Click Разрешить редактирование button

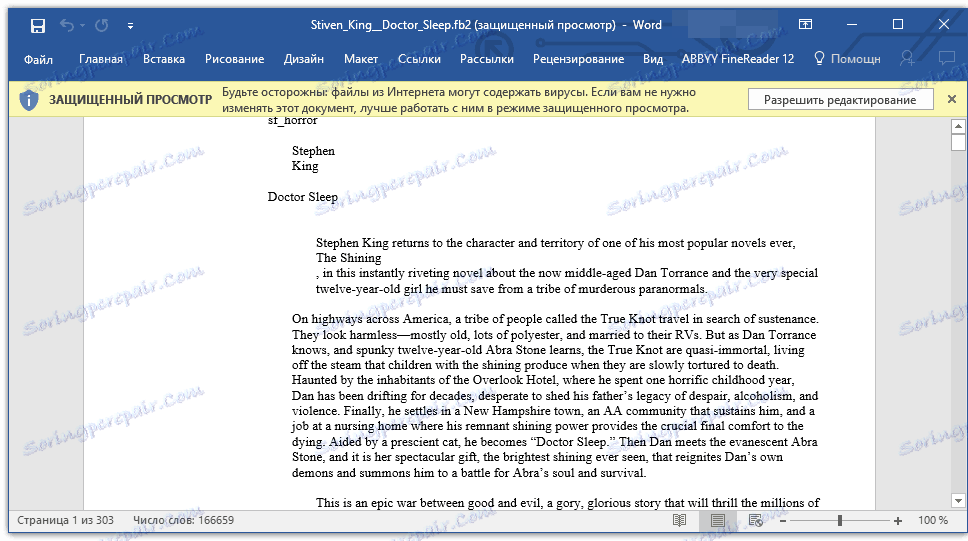(x=840, y=100)
